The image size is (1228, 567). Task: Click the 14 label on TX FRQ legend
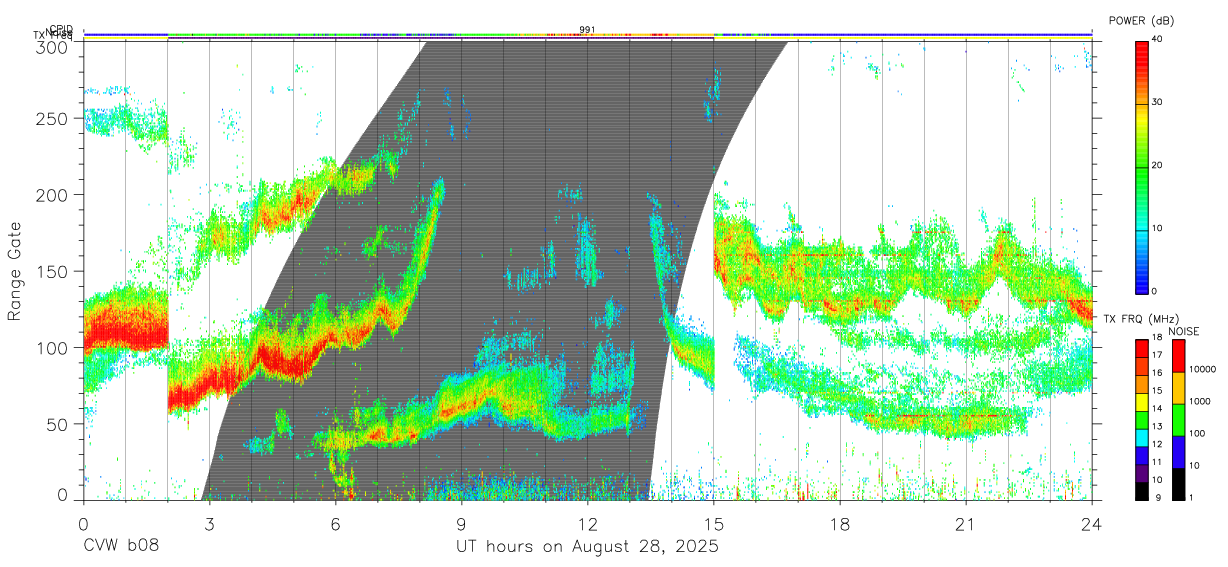[1158, 409]
